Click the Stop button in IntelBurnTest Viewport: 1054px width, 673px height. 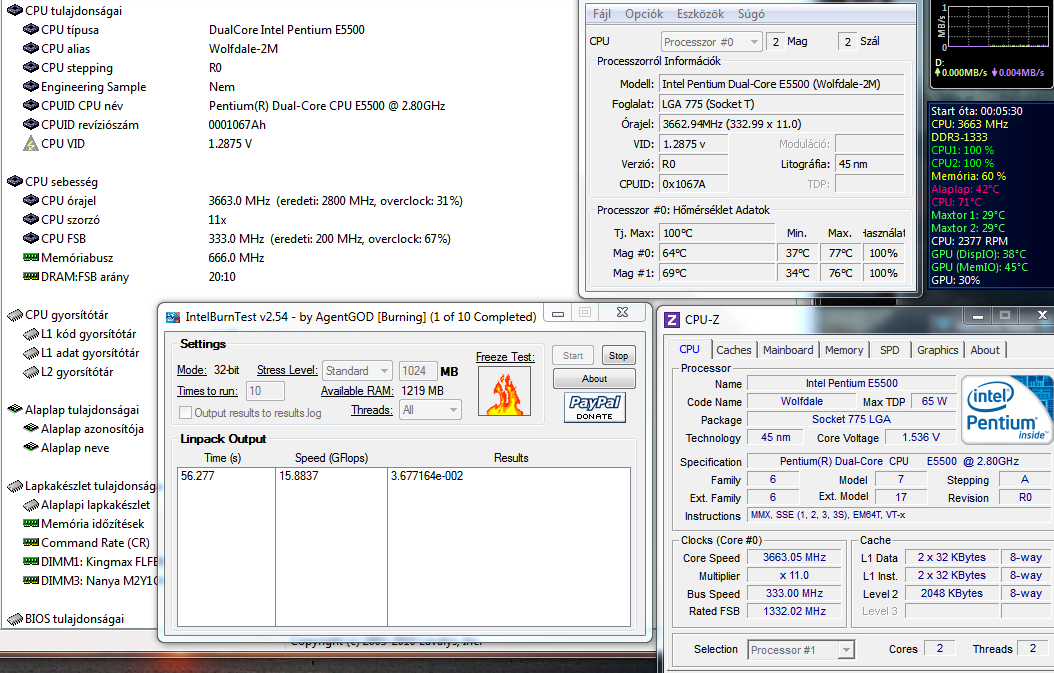pos(618,356)
